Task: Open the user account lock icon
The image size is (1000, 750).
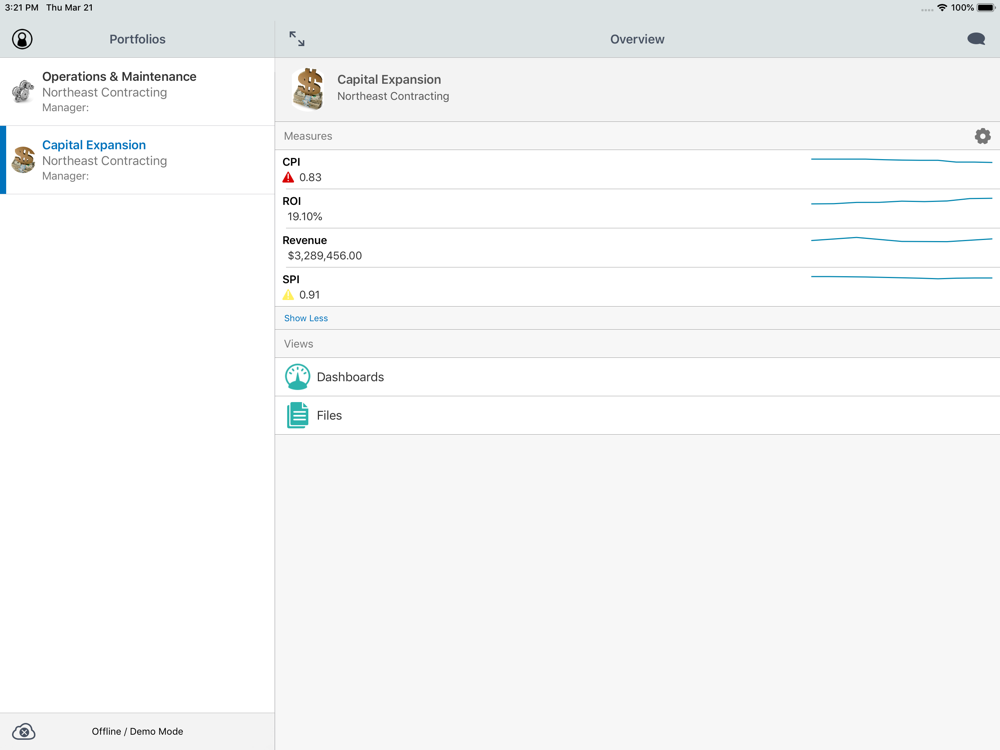Action: point(22,39)
